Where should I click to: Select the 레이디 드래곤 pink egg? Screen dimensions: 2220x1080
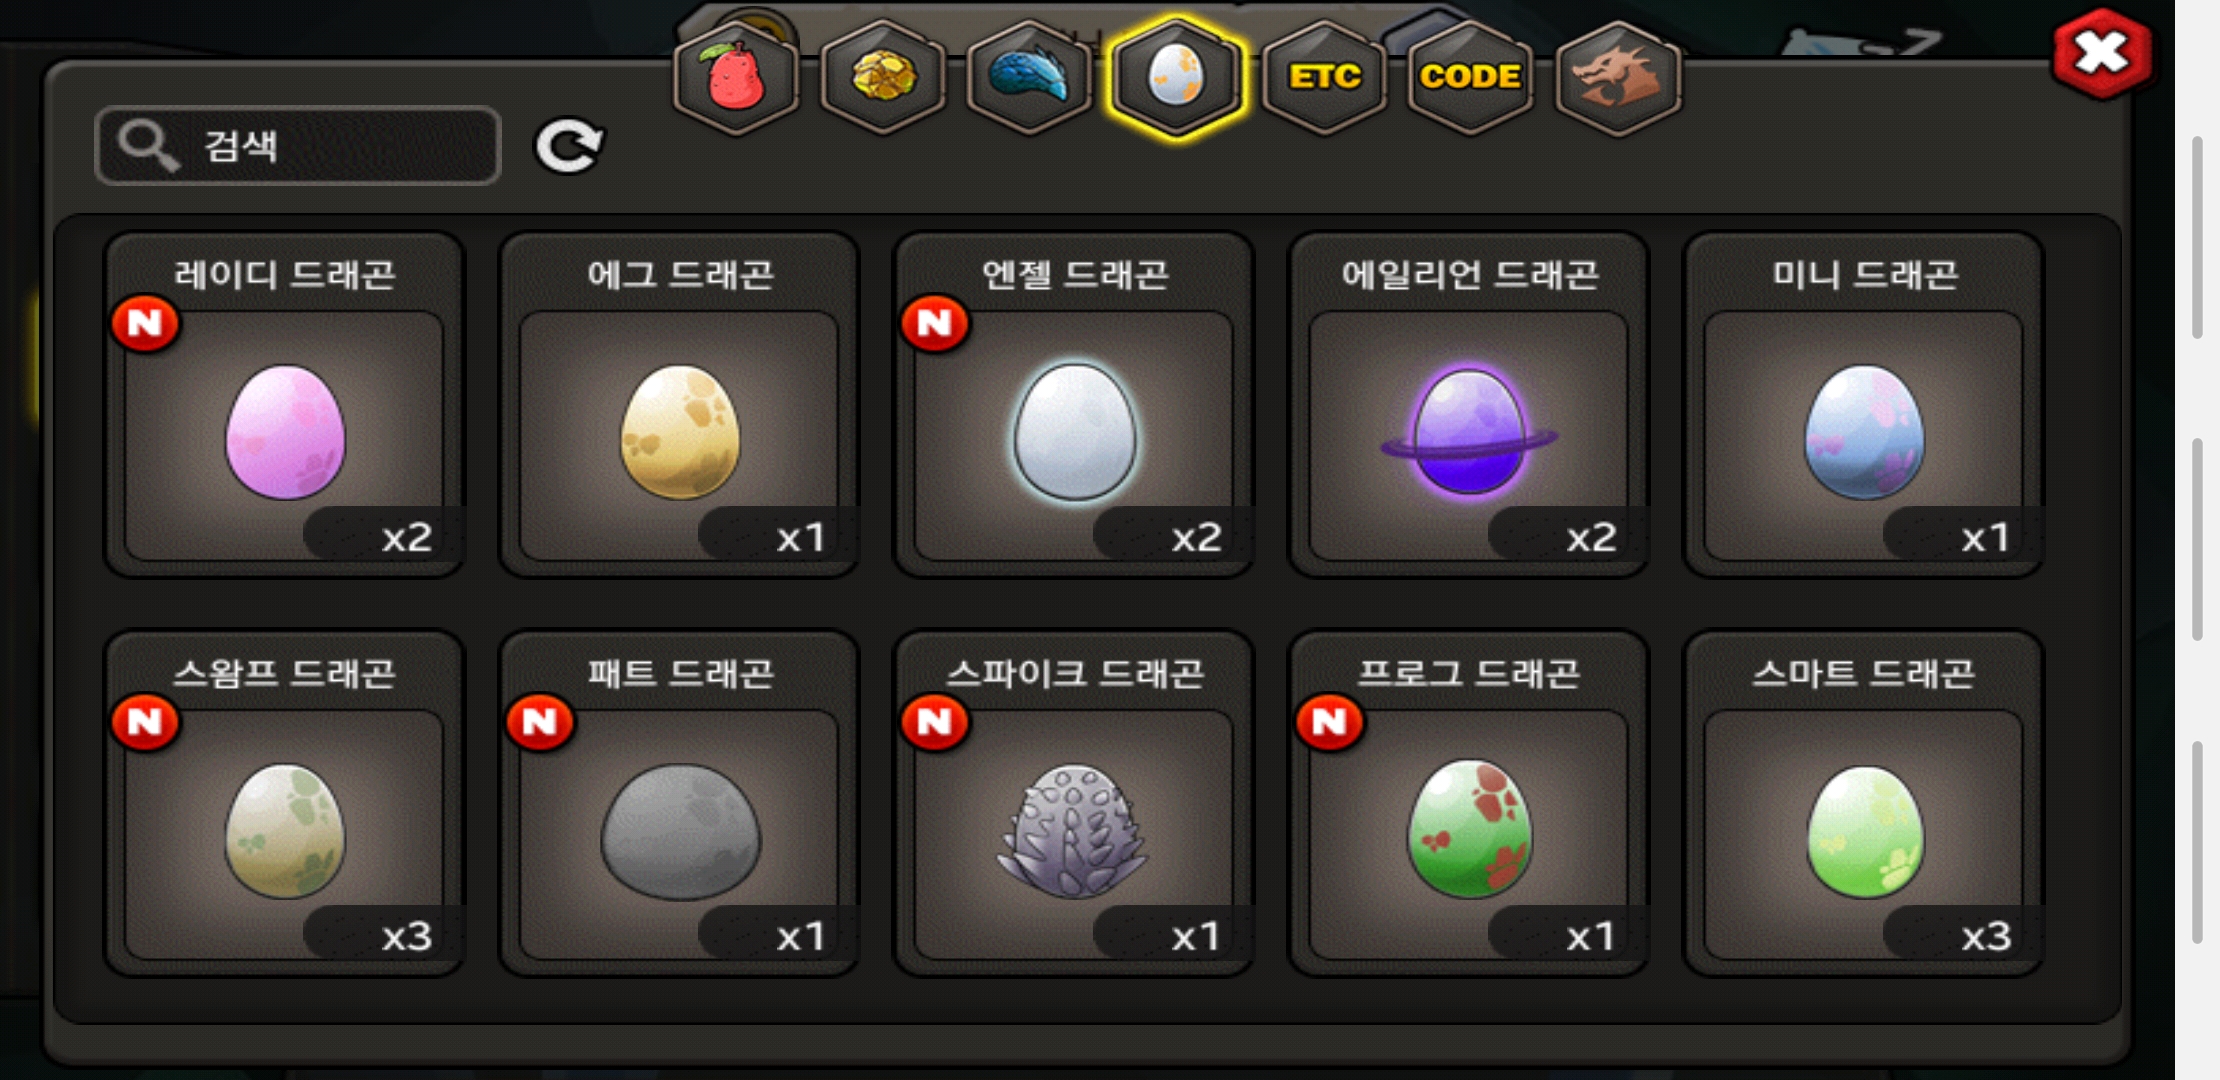(285, 405)
